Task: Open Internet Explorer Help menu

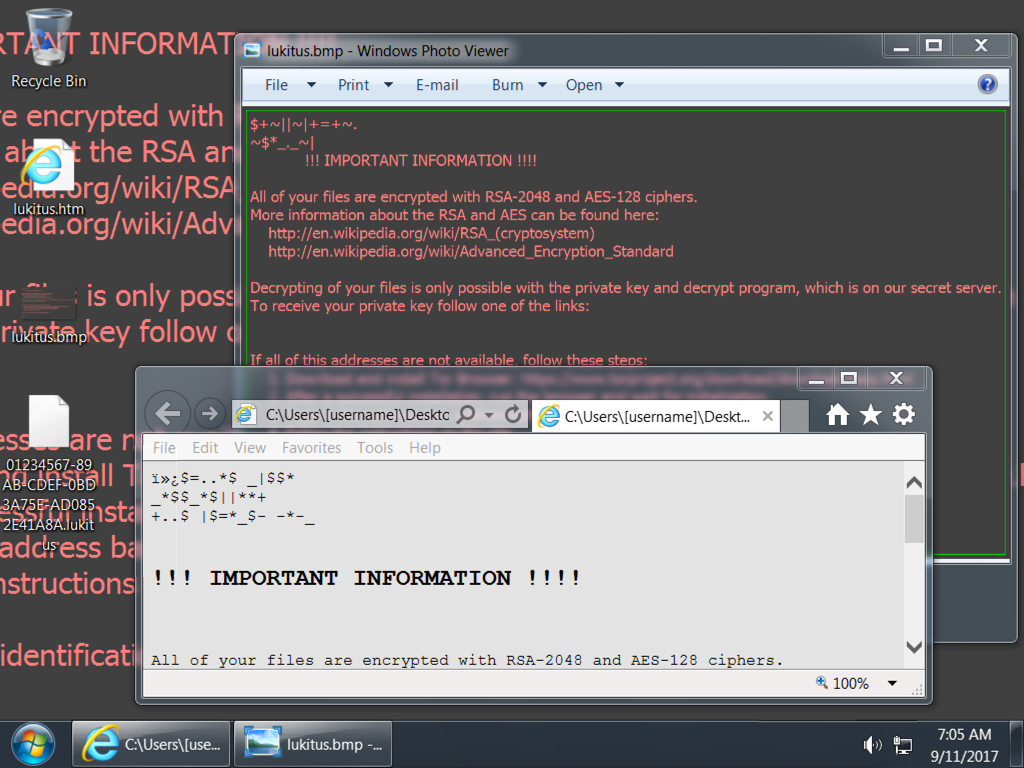Action: pos(424,447)
